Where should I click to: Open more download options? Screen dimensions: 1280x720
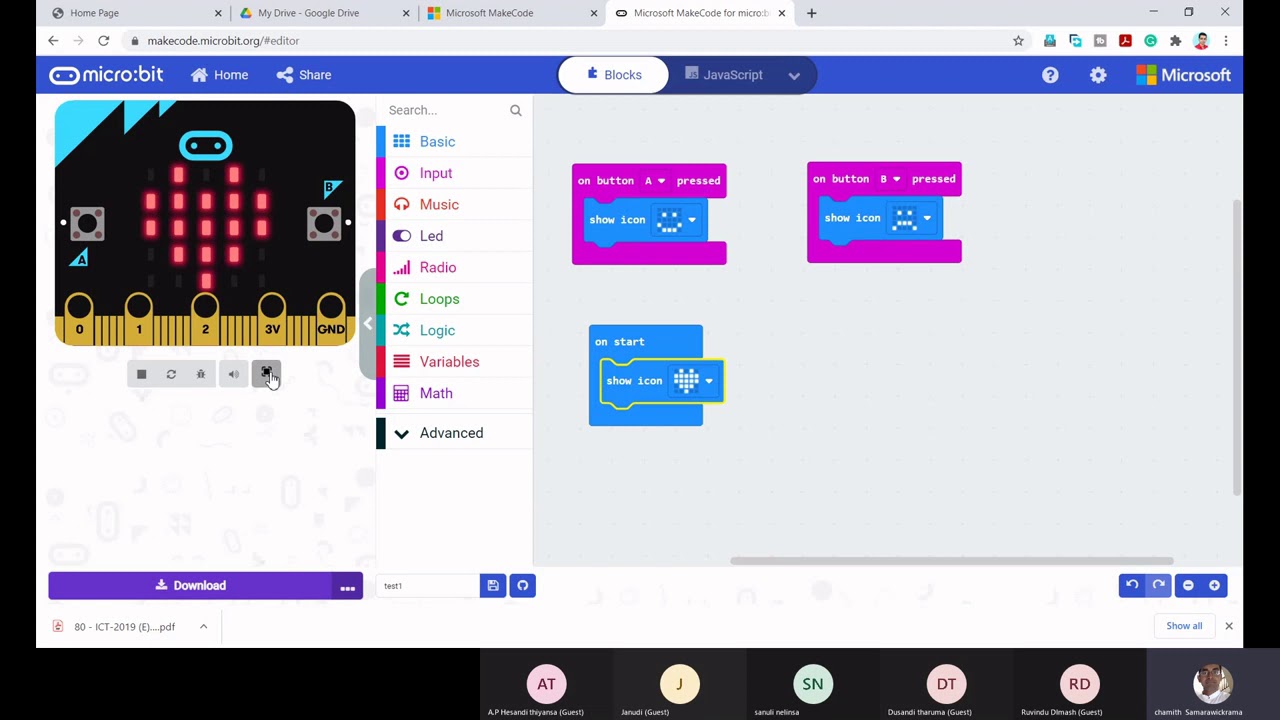[348, 586]
